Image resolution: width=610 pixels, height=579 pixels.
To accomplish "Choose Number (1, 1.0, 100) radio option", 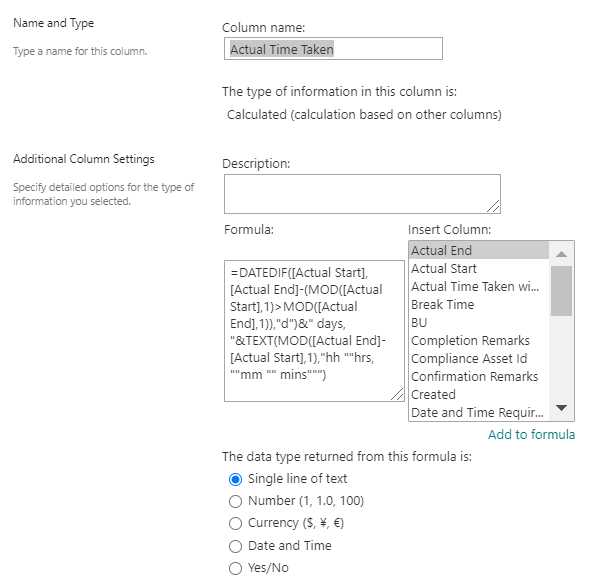I will (235, 501).
